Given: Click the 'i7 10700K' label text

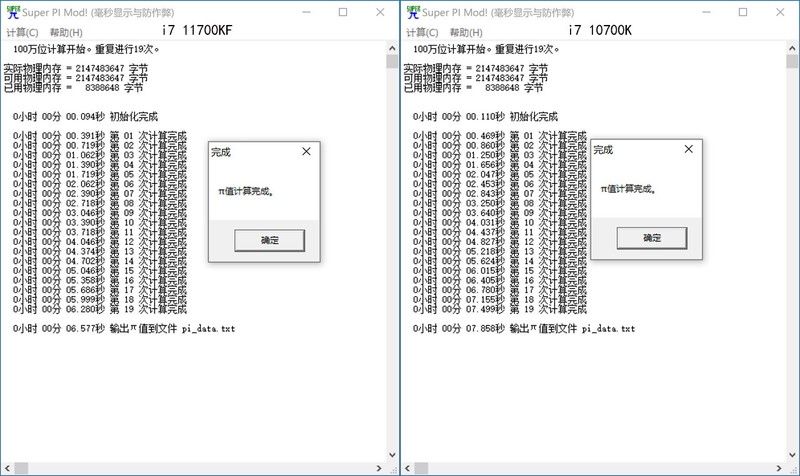Looking at the screenshot, I should click(x=600, y=31).
